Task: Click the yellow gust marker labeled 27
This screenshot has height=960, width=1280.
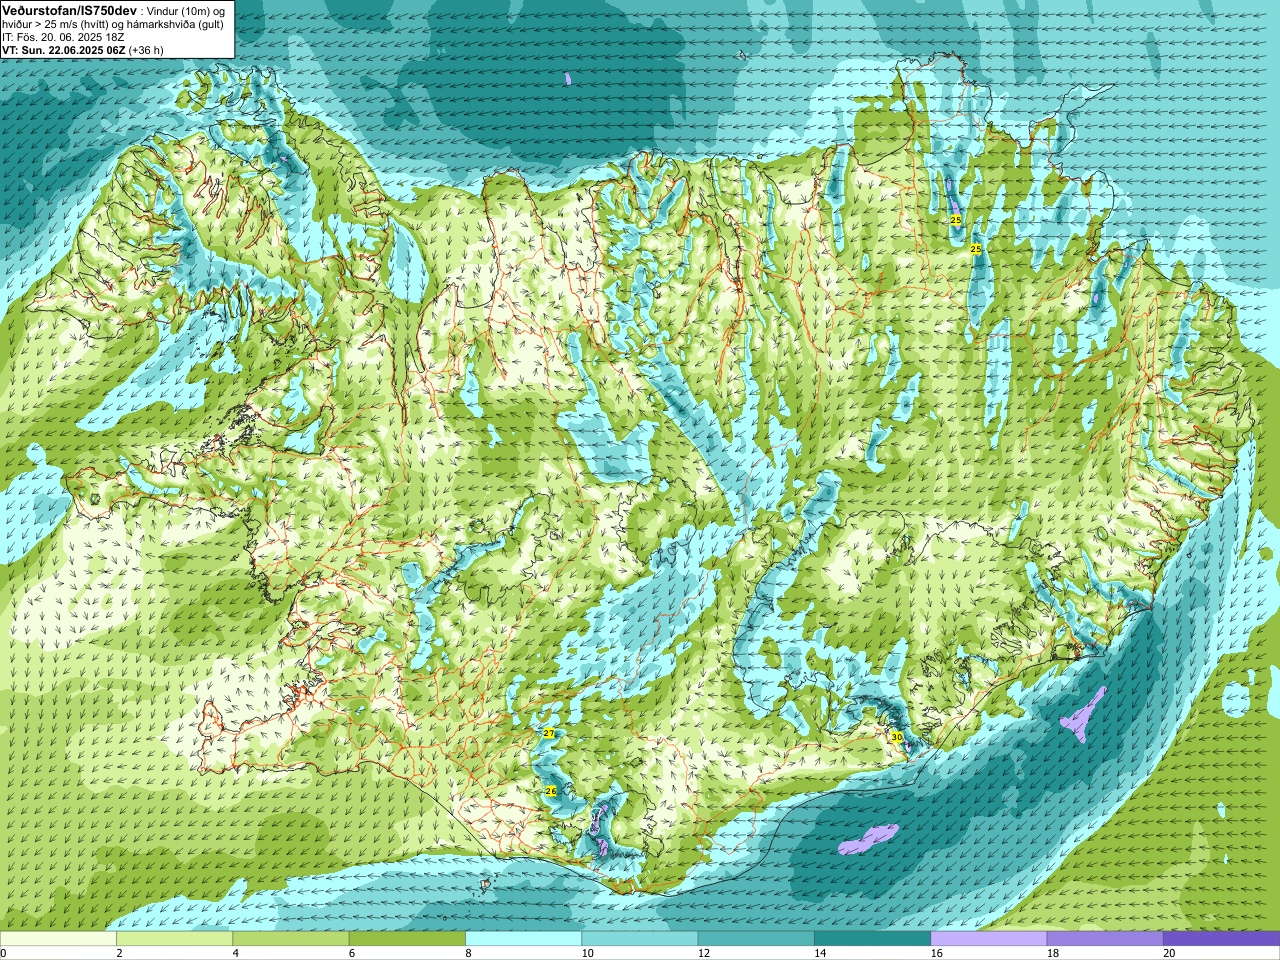Action: 549,733
